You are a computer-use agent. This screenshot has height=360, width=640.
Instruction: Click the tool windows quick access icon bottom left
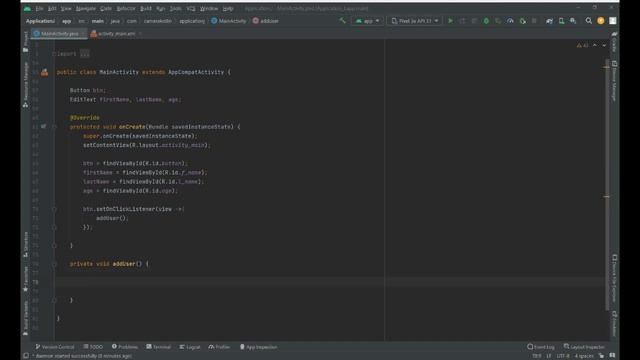(26, 356)
